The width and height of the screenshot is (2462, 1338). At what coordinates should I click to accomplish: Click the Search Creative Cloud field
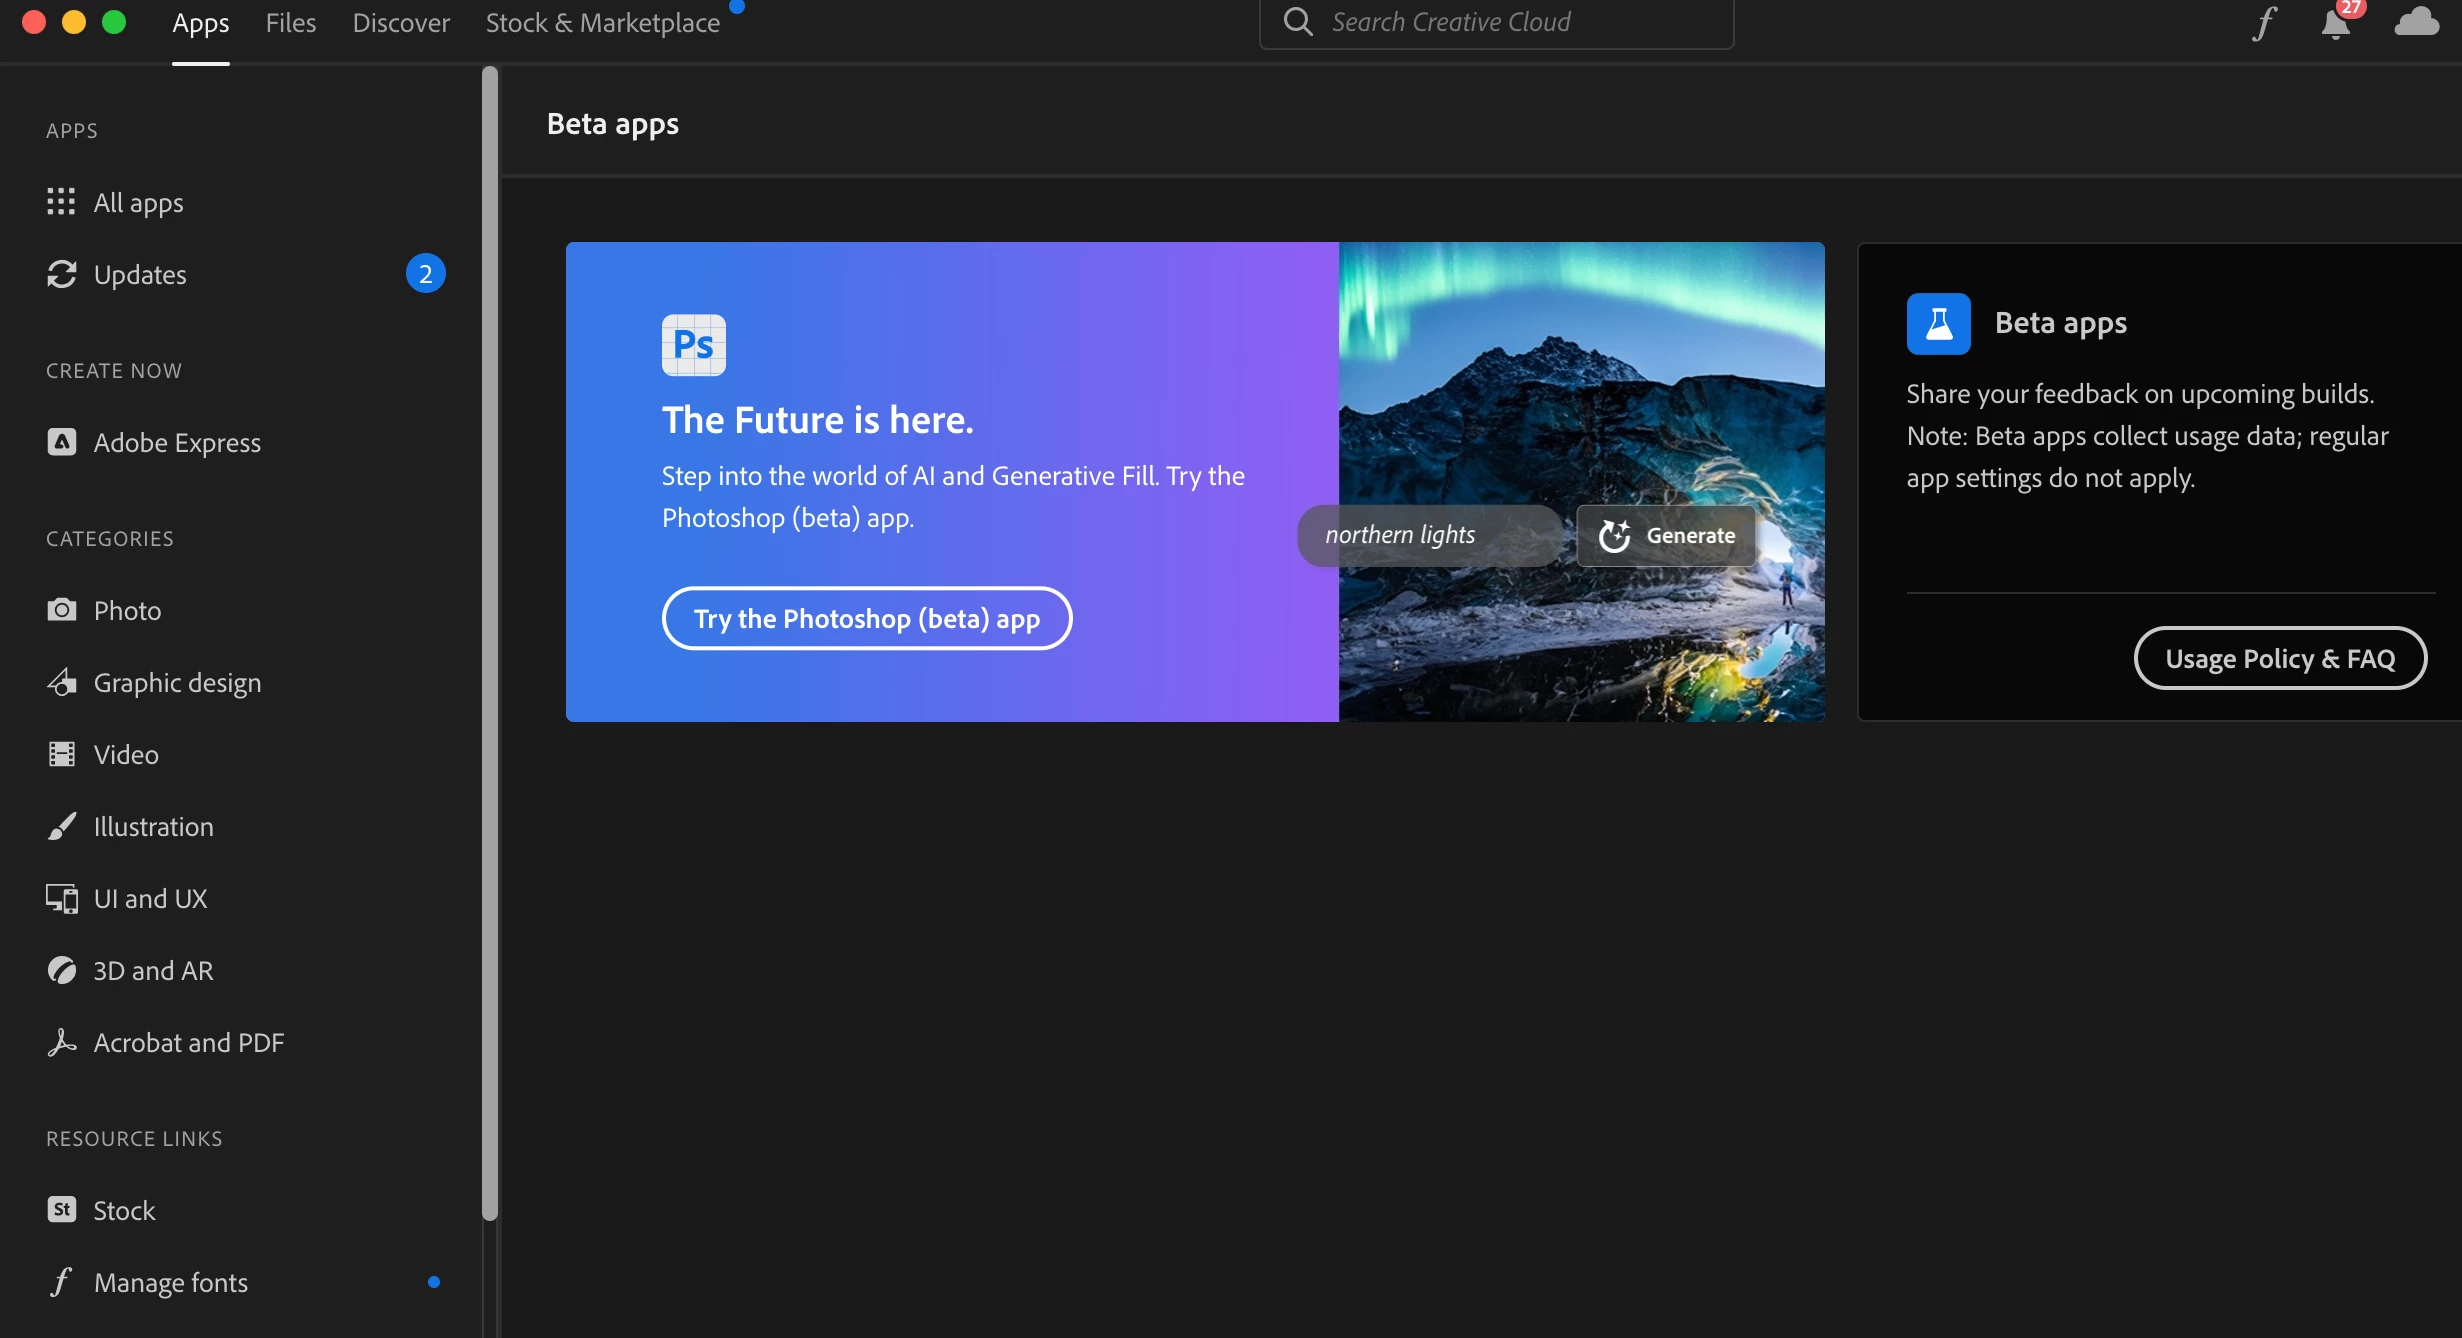click(x=1496, y=22)
